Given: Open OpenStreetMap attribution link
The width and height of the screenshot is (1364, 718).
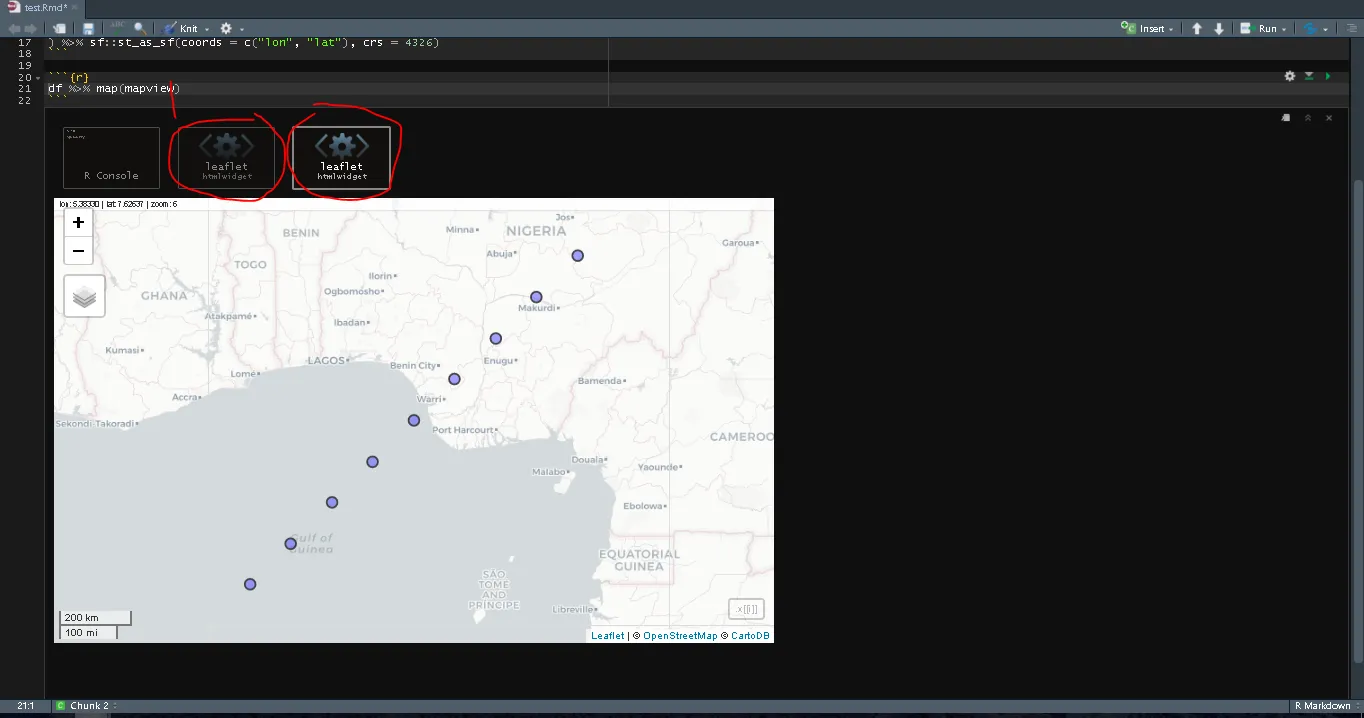Looking at the screenshot, I should point(680,636).
